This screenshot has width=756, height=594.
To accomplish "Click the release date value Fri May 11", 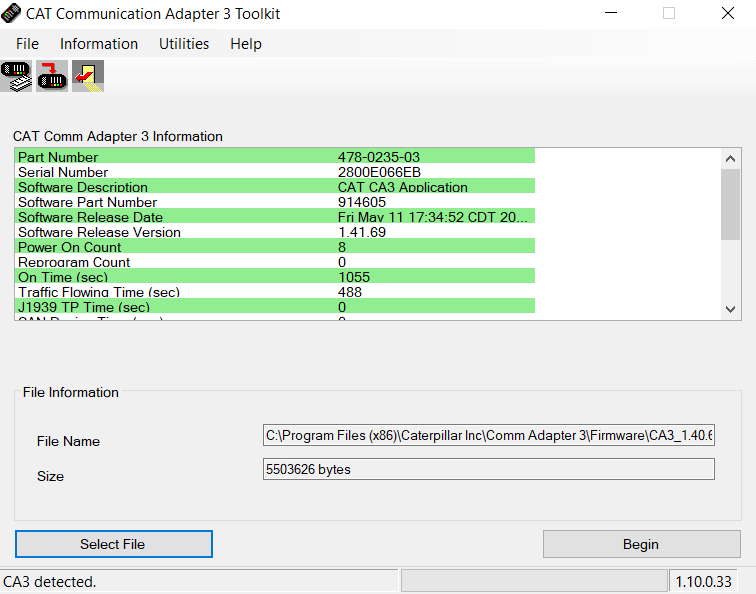I will (432, 217).
